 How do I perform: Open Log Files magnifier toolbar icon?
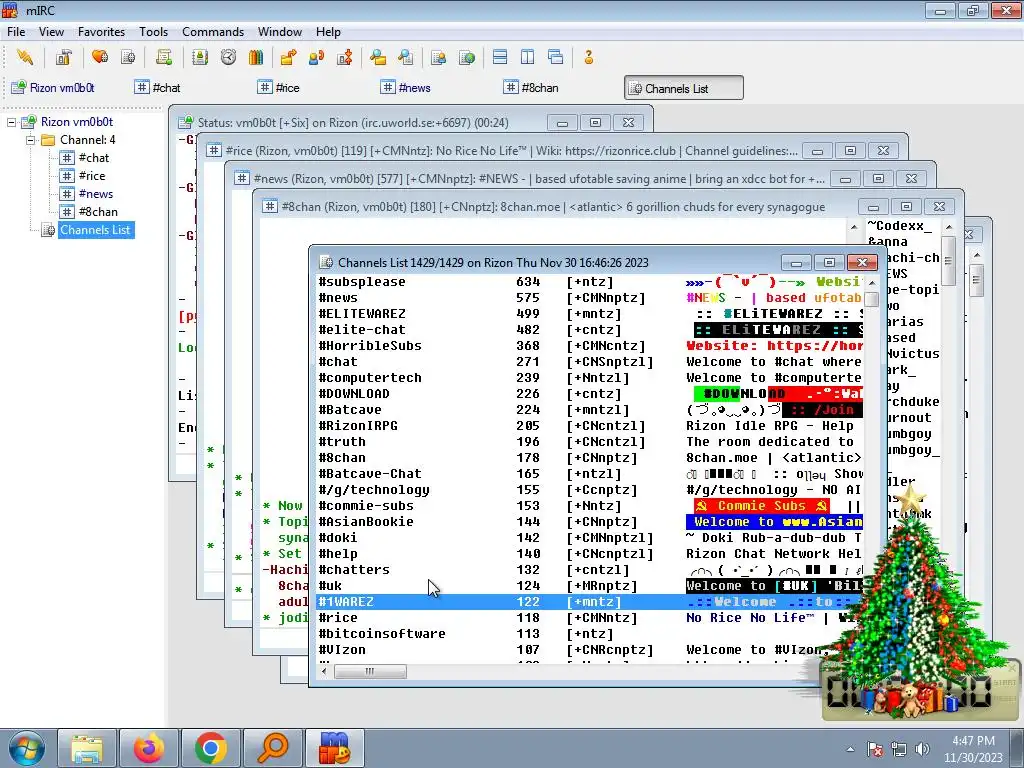[406, 57]
